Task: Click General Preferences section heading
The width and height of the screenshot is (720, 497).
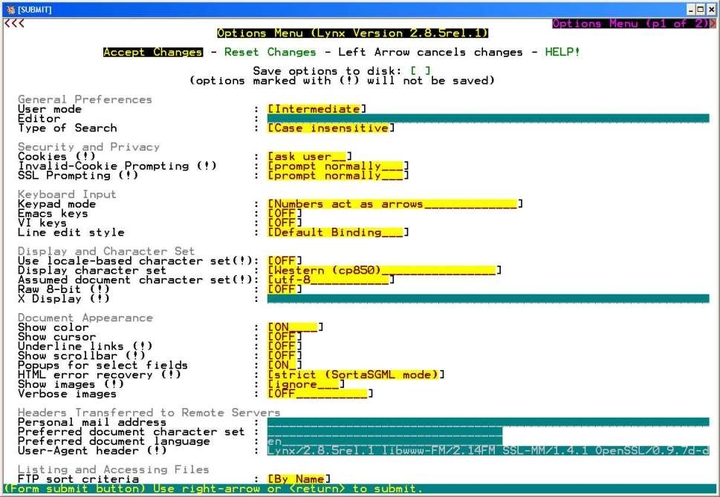Action: coord(85,99)
